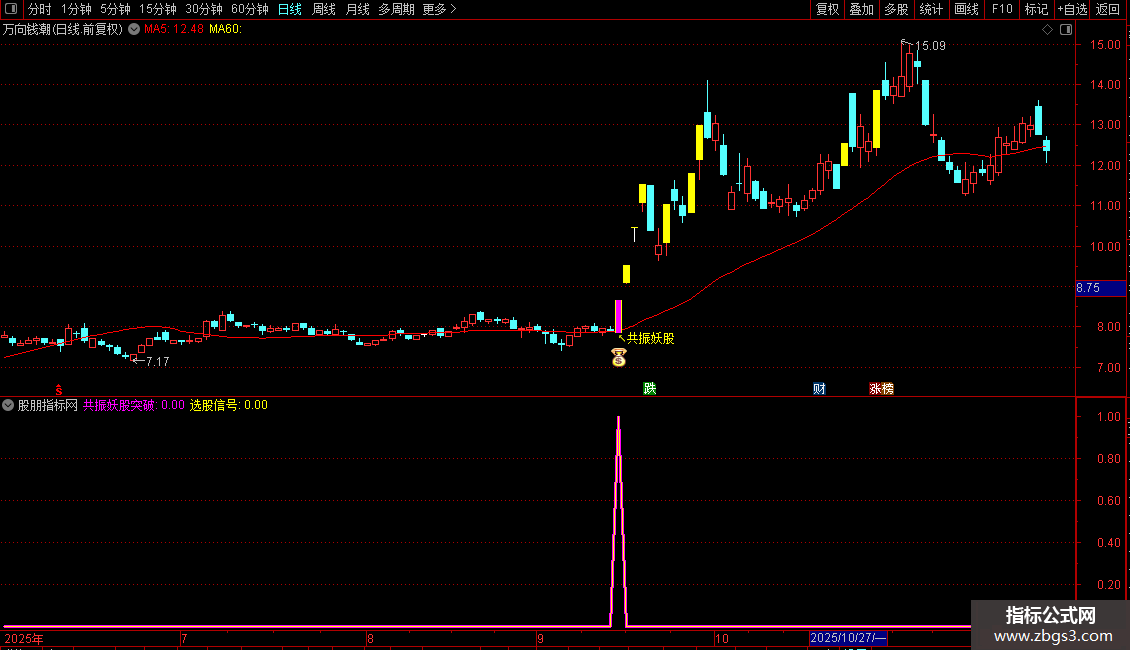This screenshot has height=650, width=1130.
Task: Click month 9 on the time axis
Action: pos(540,638)
